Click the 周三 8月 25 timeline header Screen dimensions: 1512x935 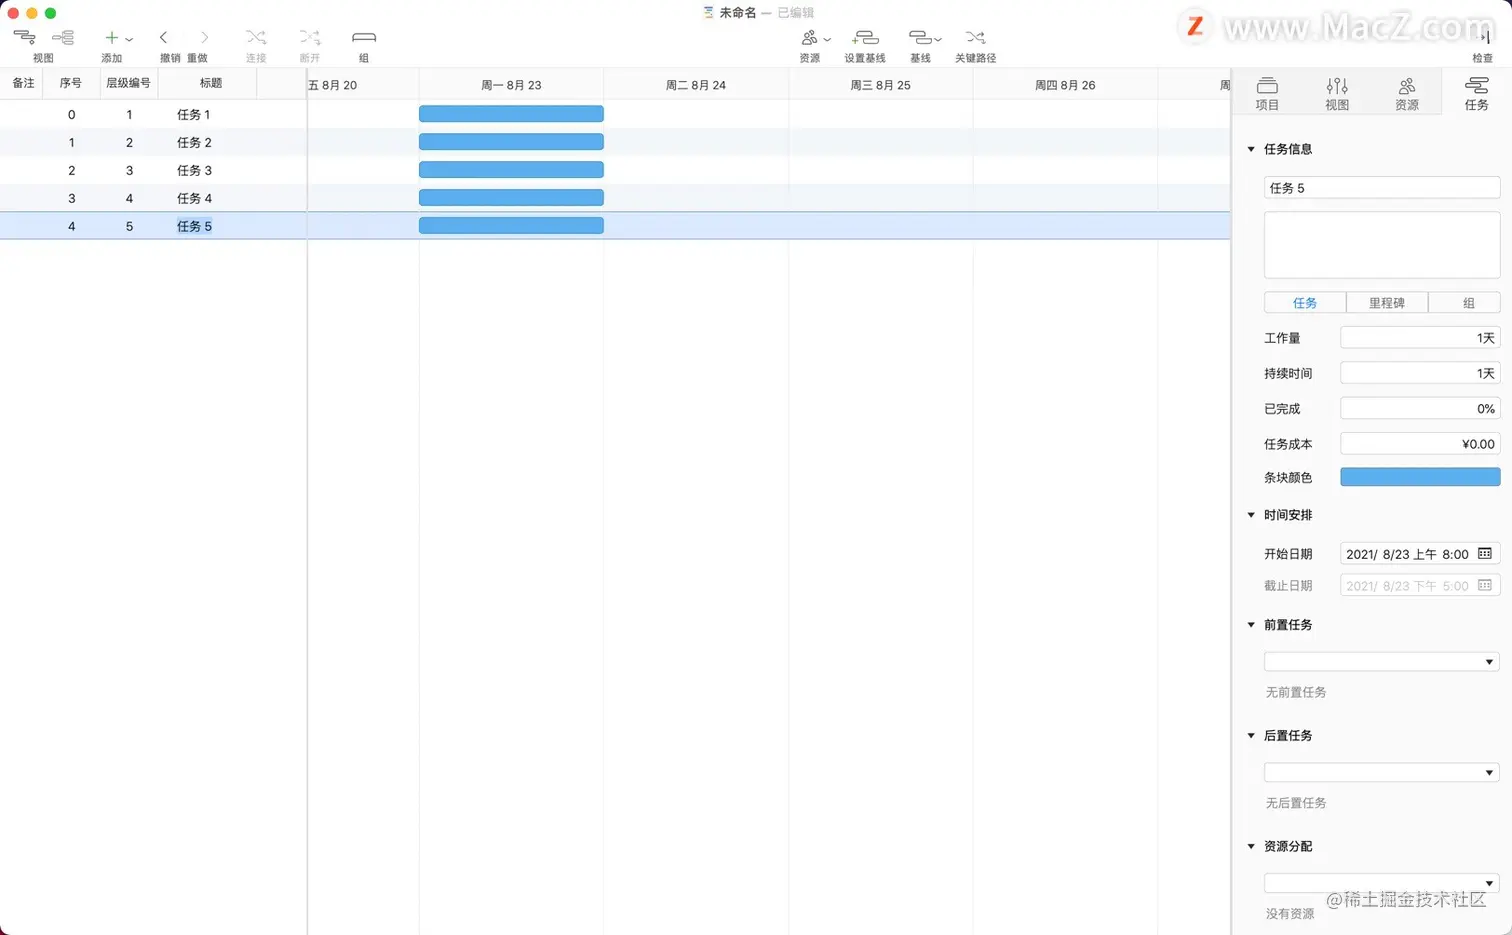click(880, 85)
